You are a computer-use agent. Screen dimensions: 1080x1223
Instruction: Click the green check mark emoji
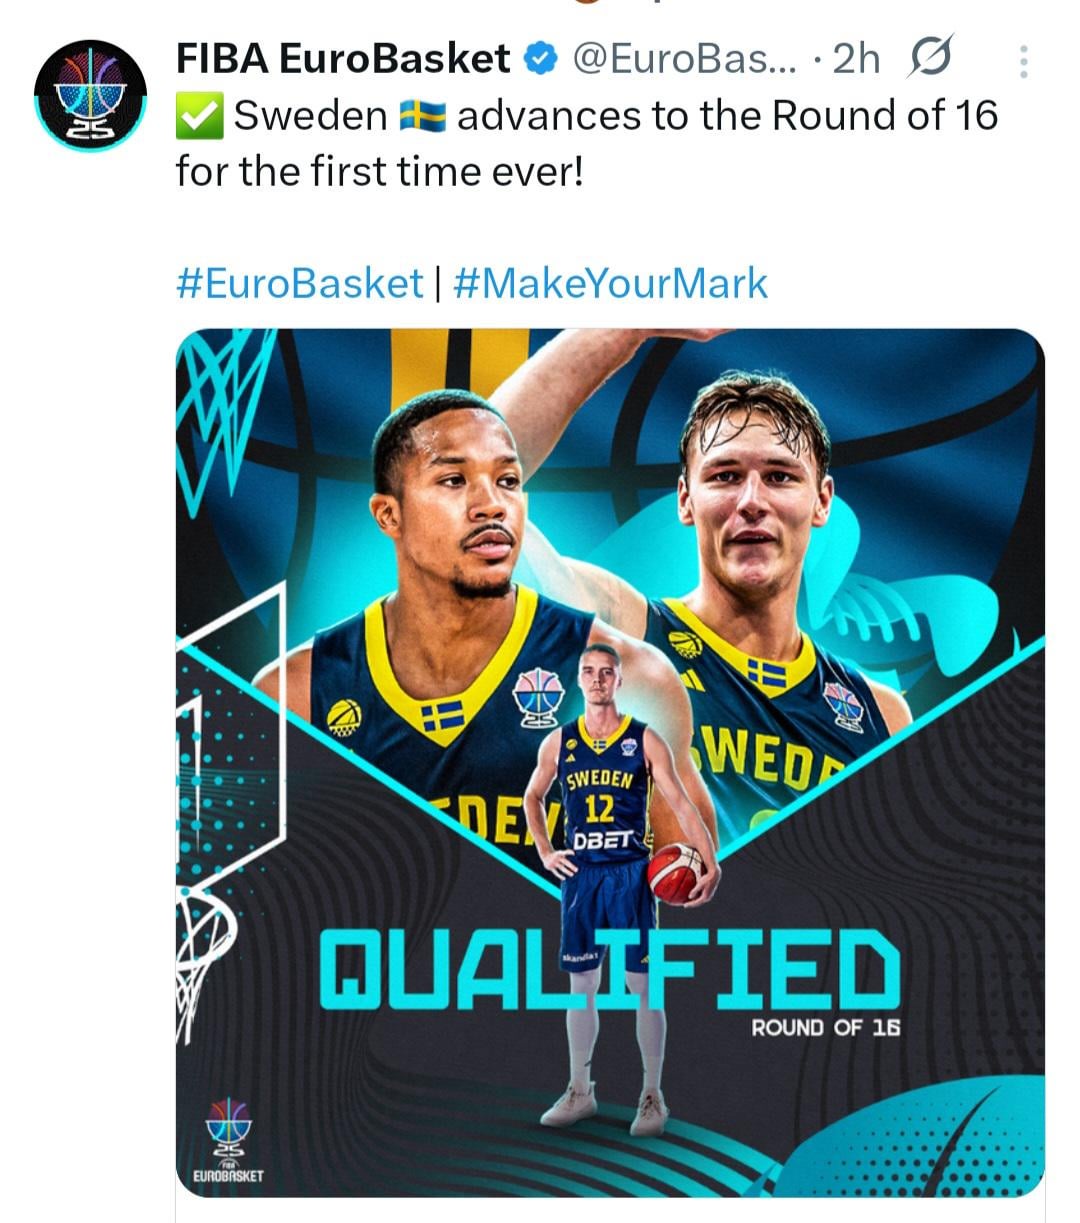coord(199,117)
